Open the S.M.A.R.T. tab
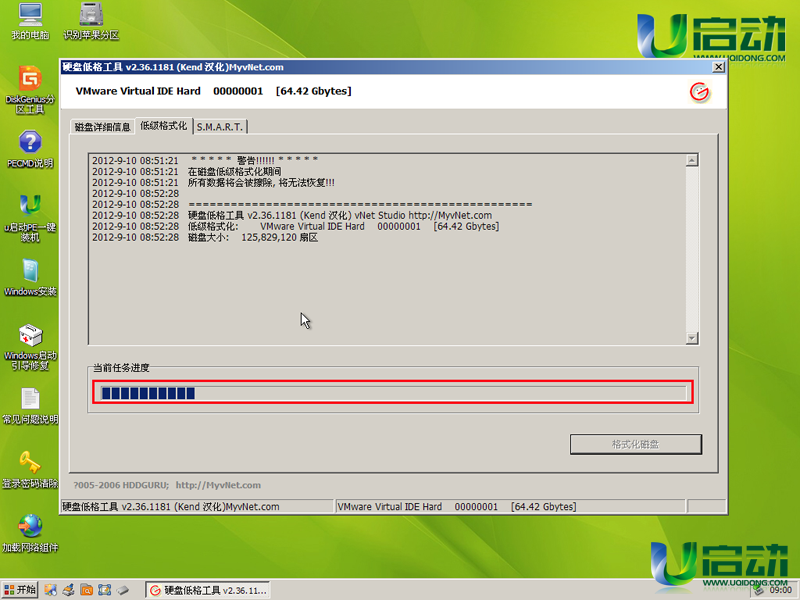 (x=220, y=127)
